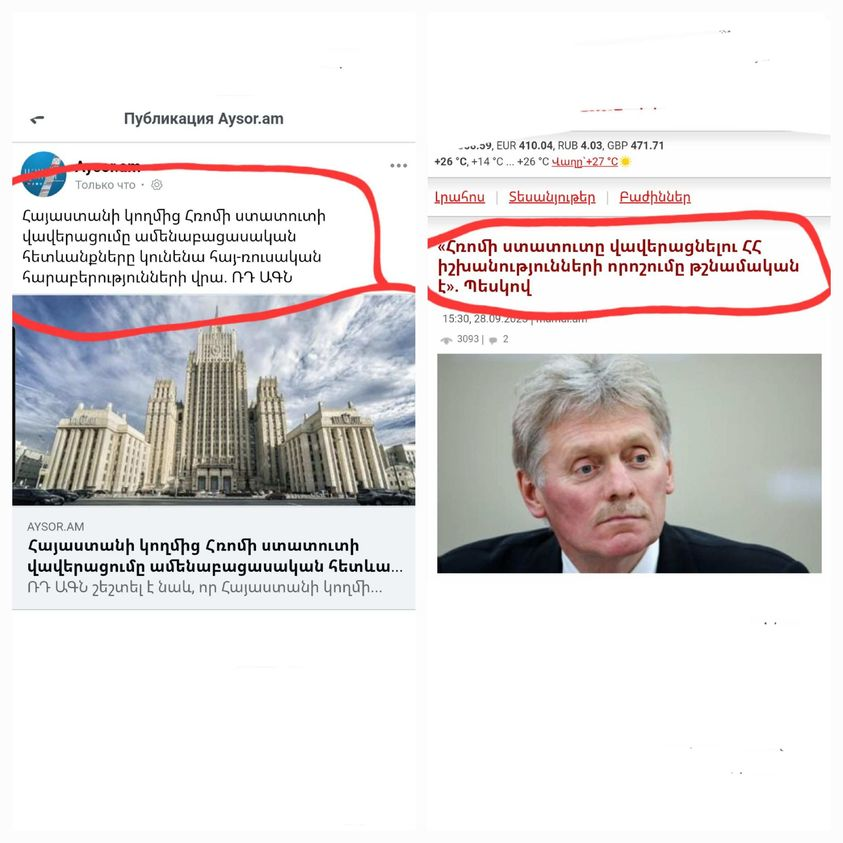Viewport: 843px width, 843px height.
Task: Tap the back arrow next to Публикация
Action: click(37, 119)
